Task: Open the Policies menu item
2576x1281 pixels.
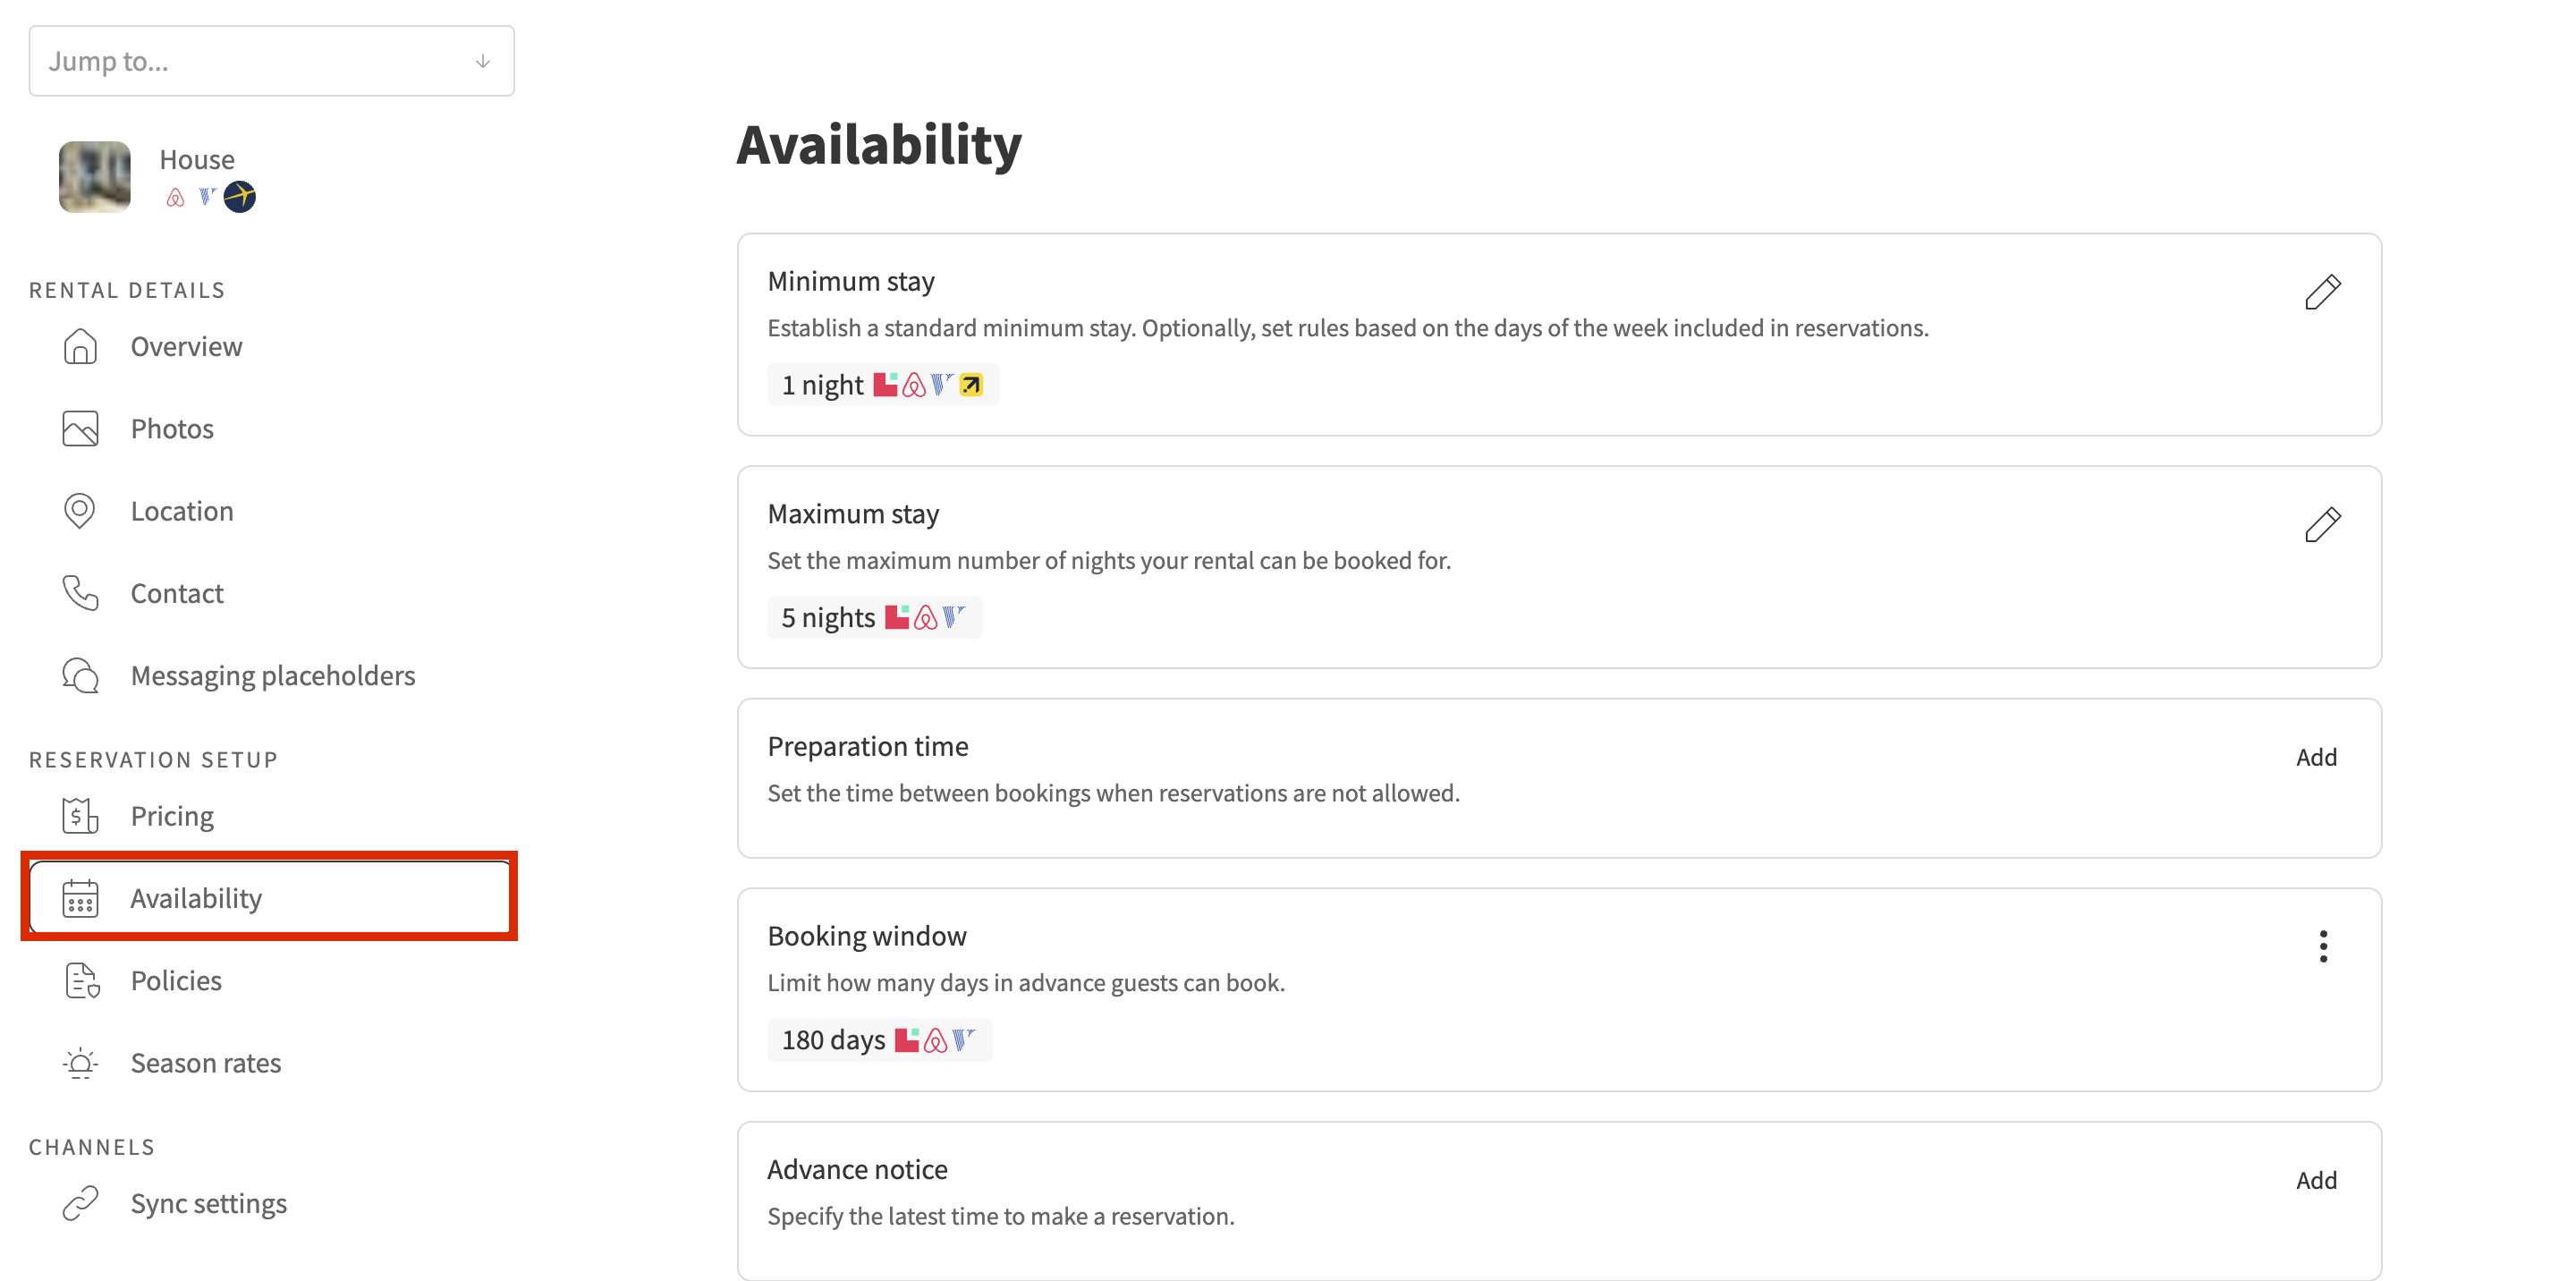Action: (176, 981)
